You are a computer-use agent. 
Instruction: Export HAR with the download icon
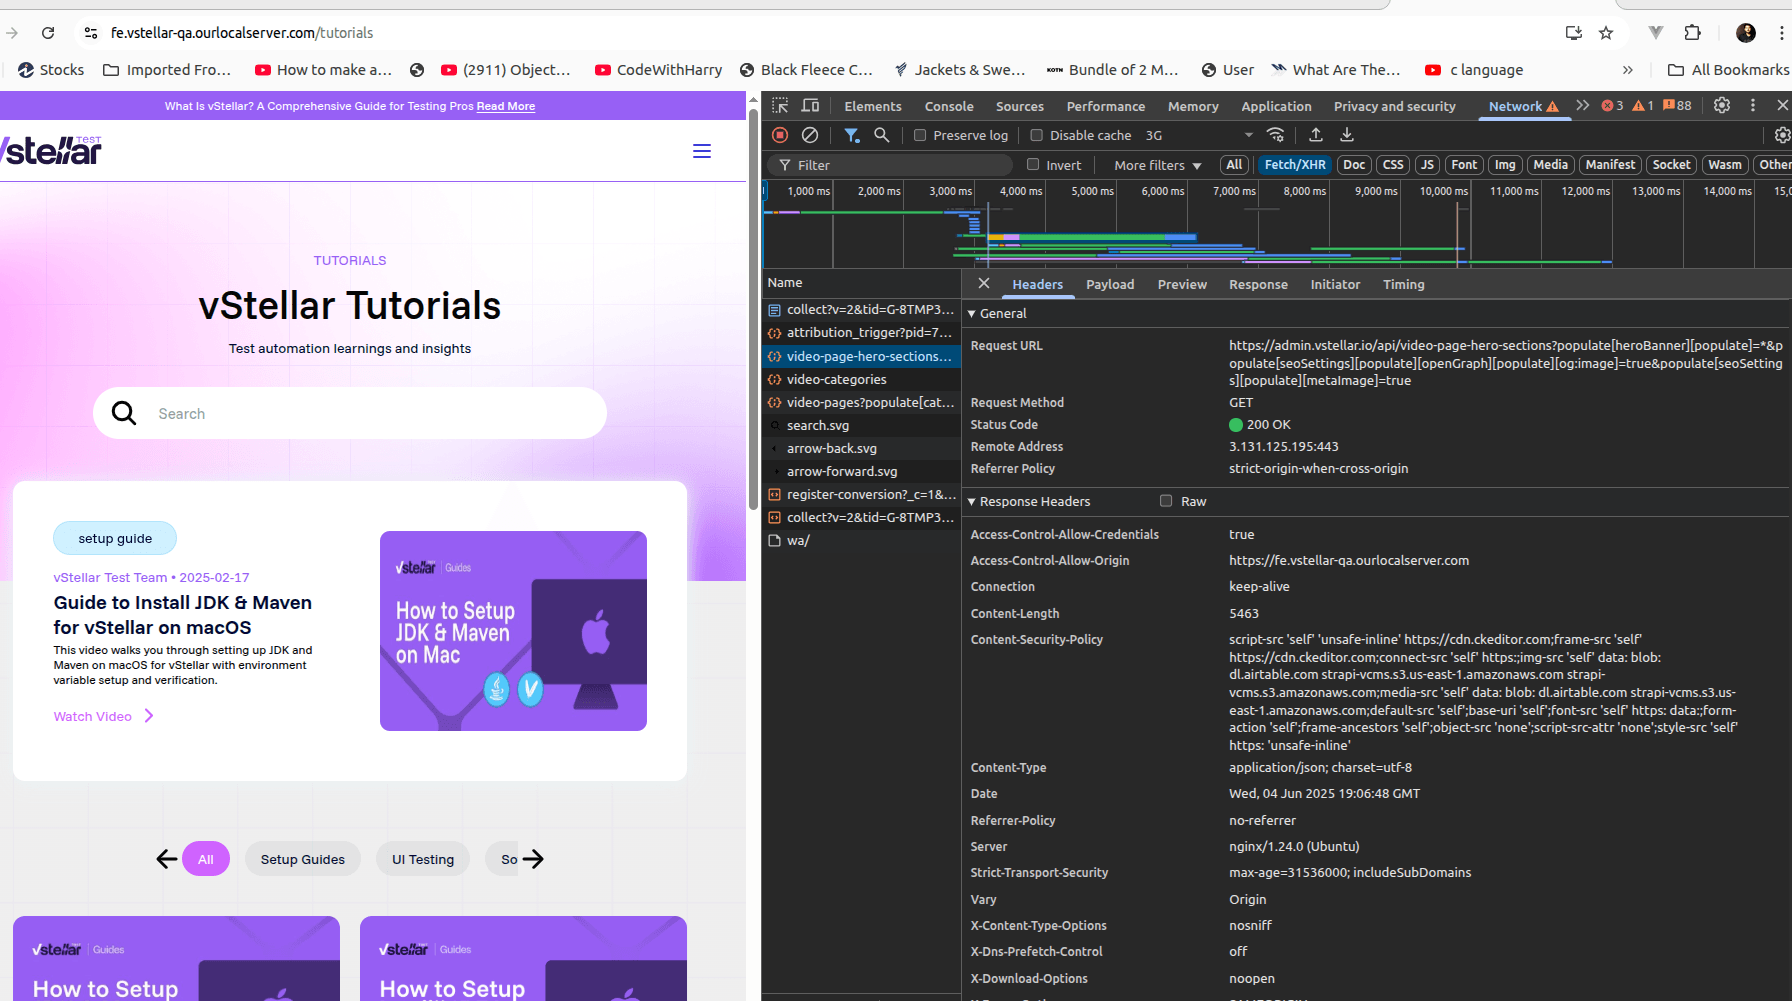(1347, 135)
